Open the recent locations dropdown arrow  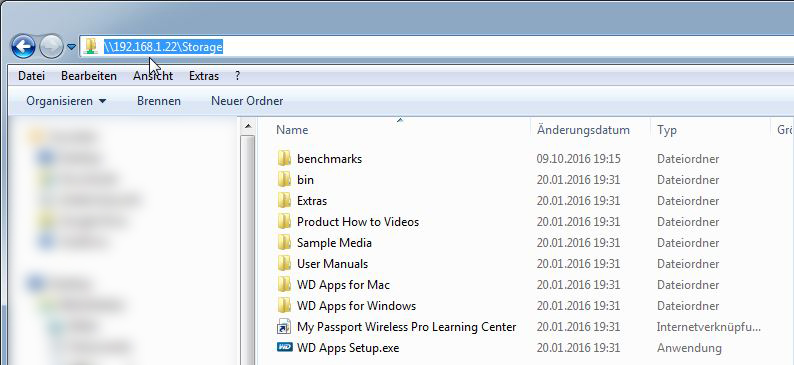[x=71, y=47]
